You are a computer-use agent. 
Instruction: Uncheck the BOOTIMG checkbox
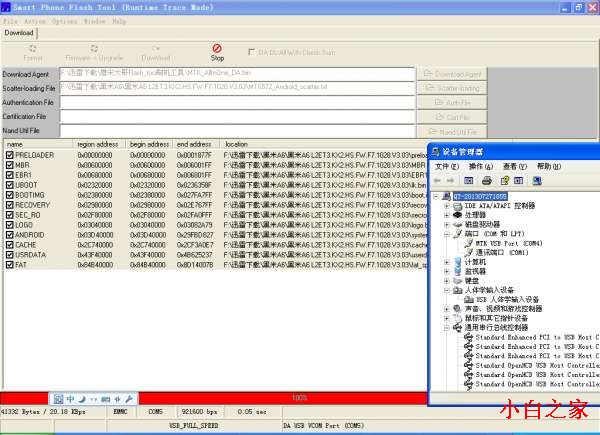[x=10, y=195]
